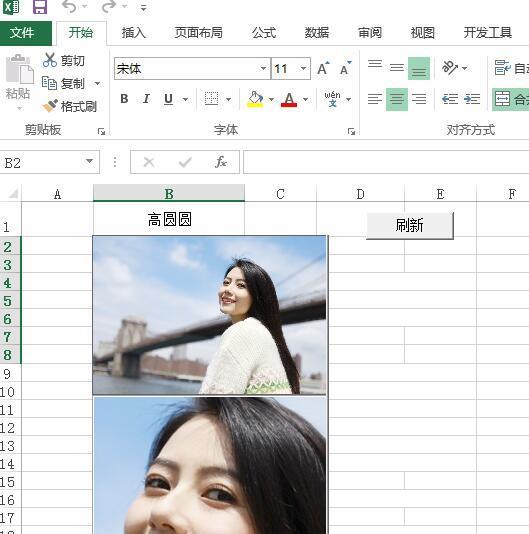Open Customize Quick Access Toolbar dropdown

[144, 7]
